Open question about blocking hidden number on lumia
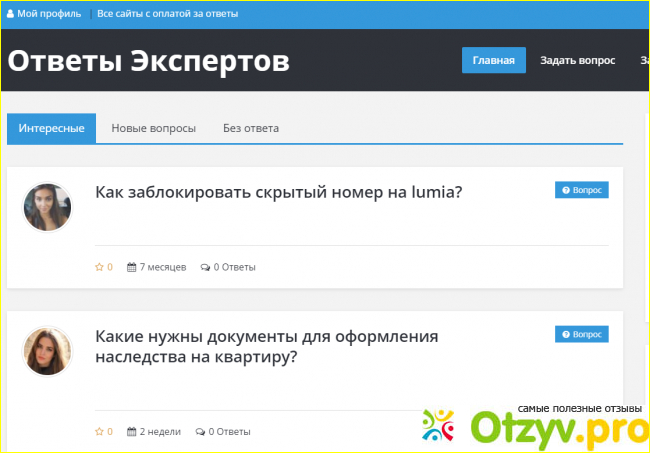The width and height of the screenshot is (650, 453). [278, 192]
